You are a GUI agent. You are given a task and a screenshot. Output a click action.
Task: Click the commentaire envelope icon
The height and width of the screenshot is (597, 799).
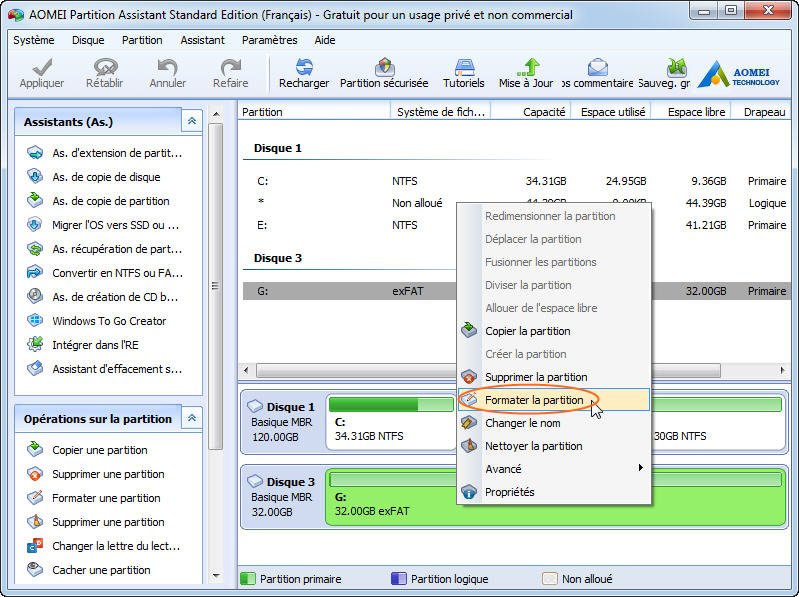point(597,73)
